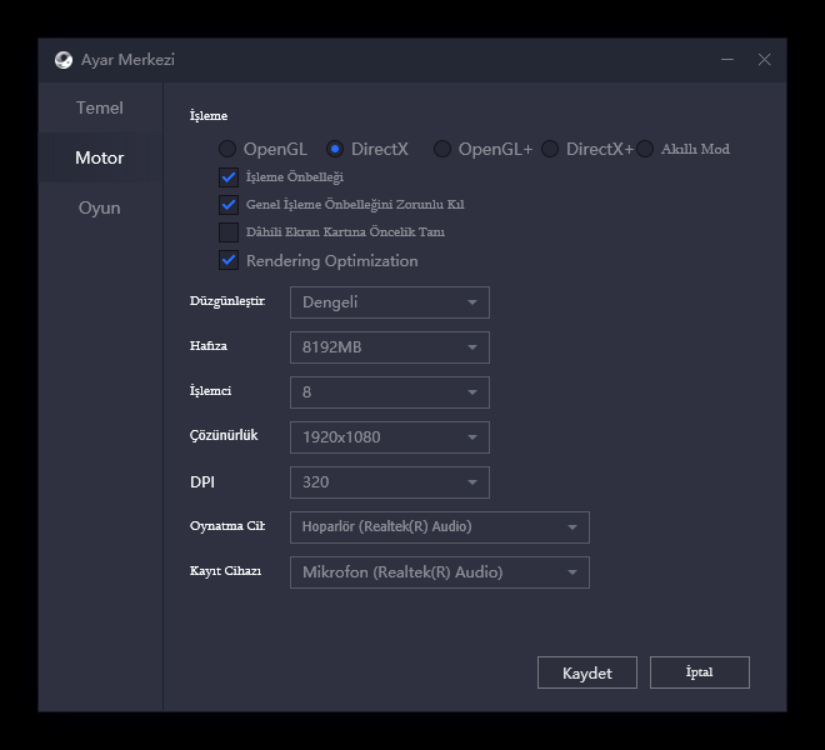Click the Çözünürlük label
The height and width of the screenshot is (750, 825).
[x=224, y=436]
